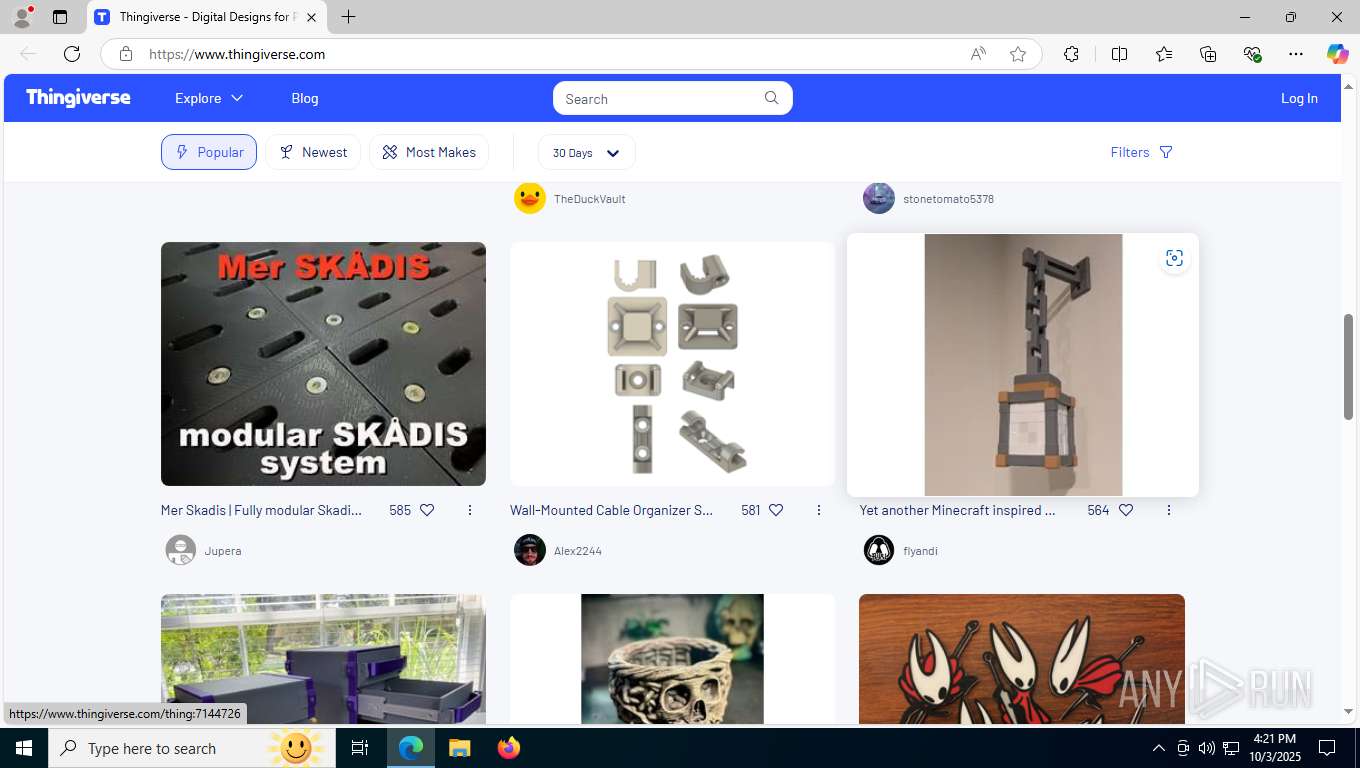Viewport: 1360px width, 768px height.
Task: Open Collections icon
Action: pos(1208,54)
